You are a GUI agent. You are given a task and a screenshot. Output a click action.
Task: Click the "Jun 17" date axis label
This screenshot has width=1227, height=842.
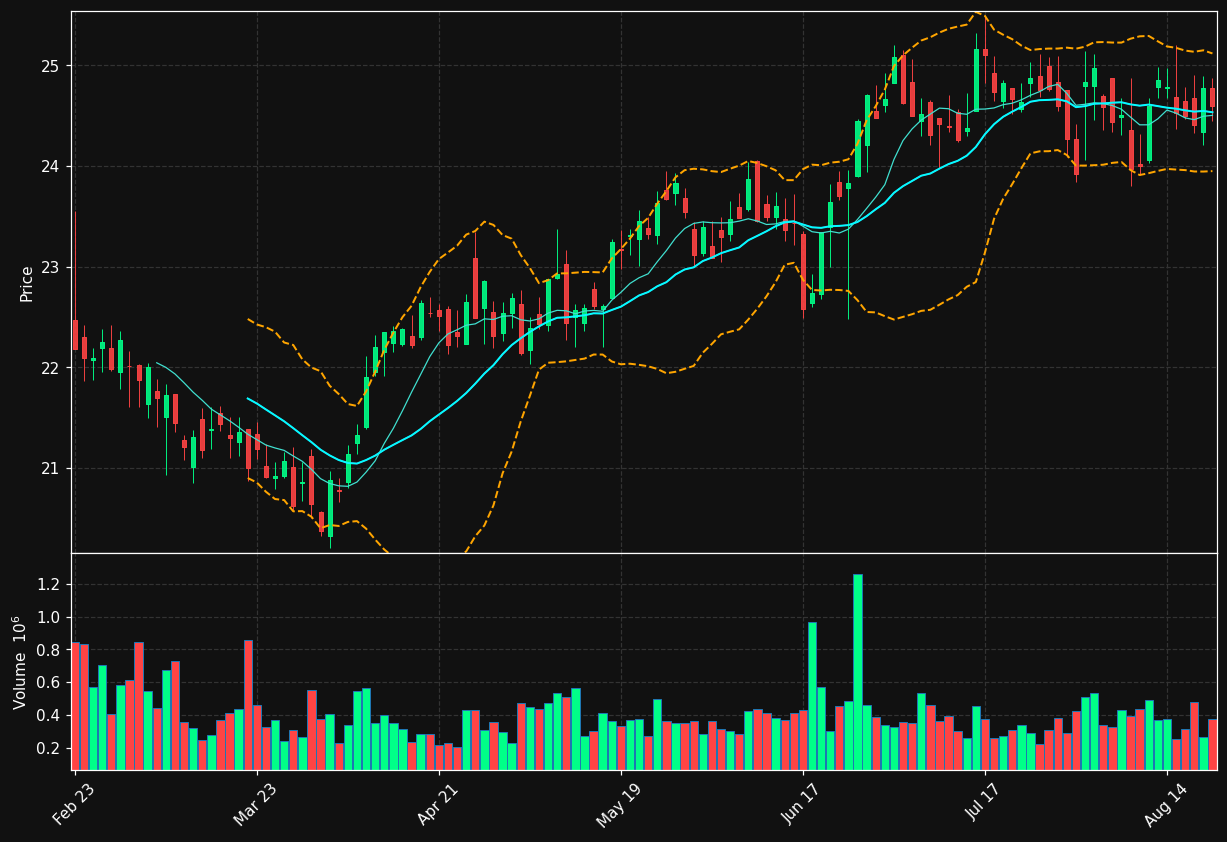tap(802, 803)
